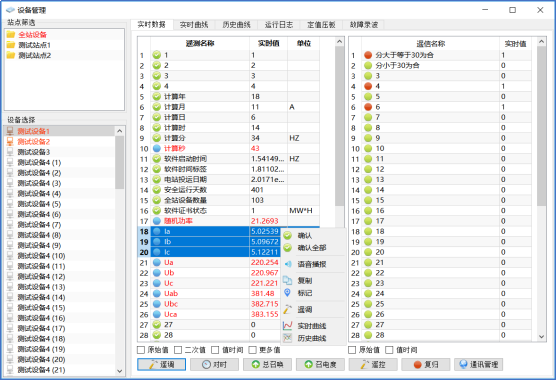This screenshot has height=381, width=556.
Task: Click up arrow of telemetry table scrollbar
Action: [x=339, y=42]
